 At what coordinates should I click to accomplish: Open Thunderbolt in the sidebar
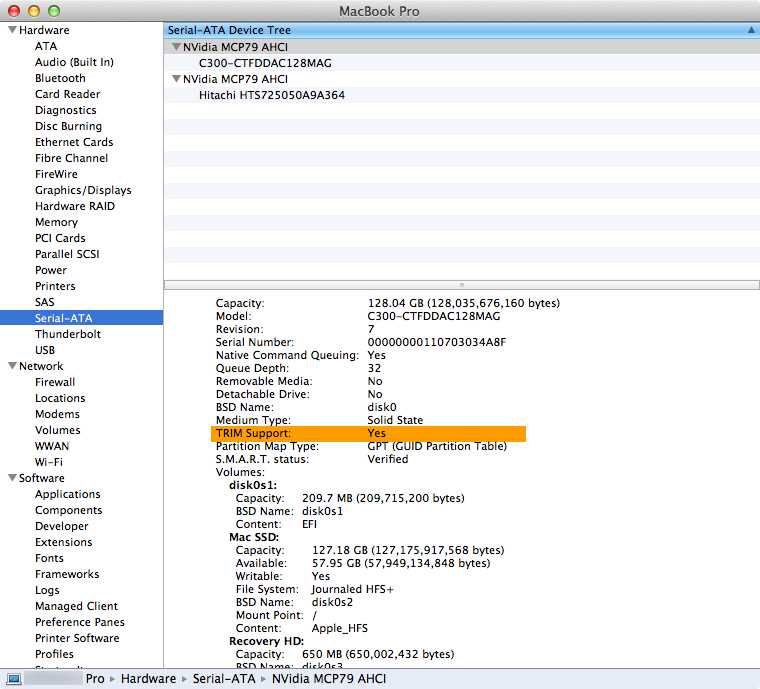point(67,334)
